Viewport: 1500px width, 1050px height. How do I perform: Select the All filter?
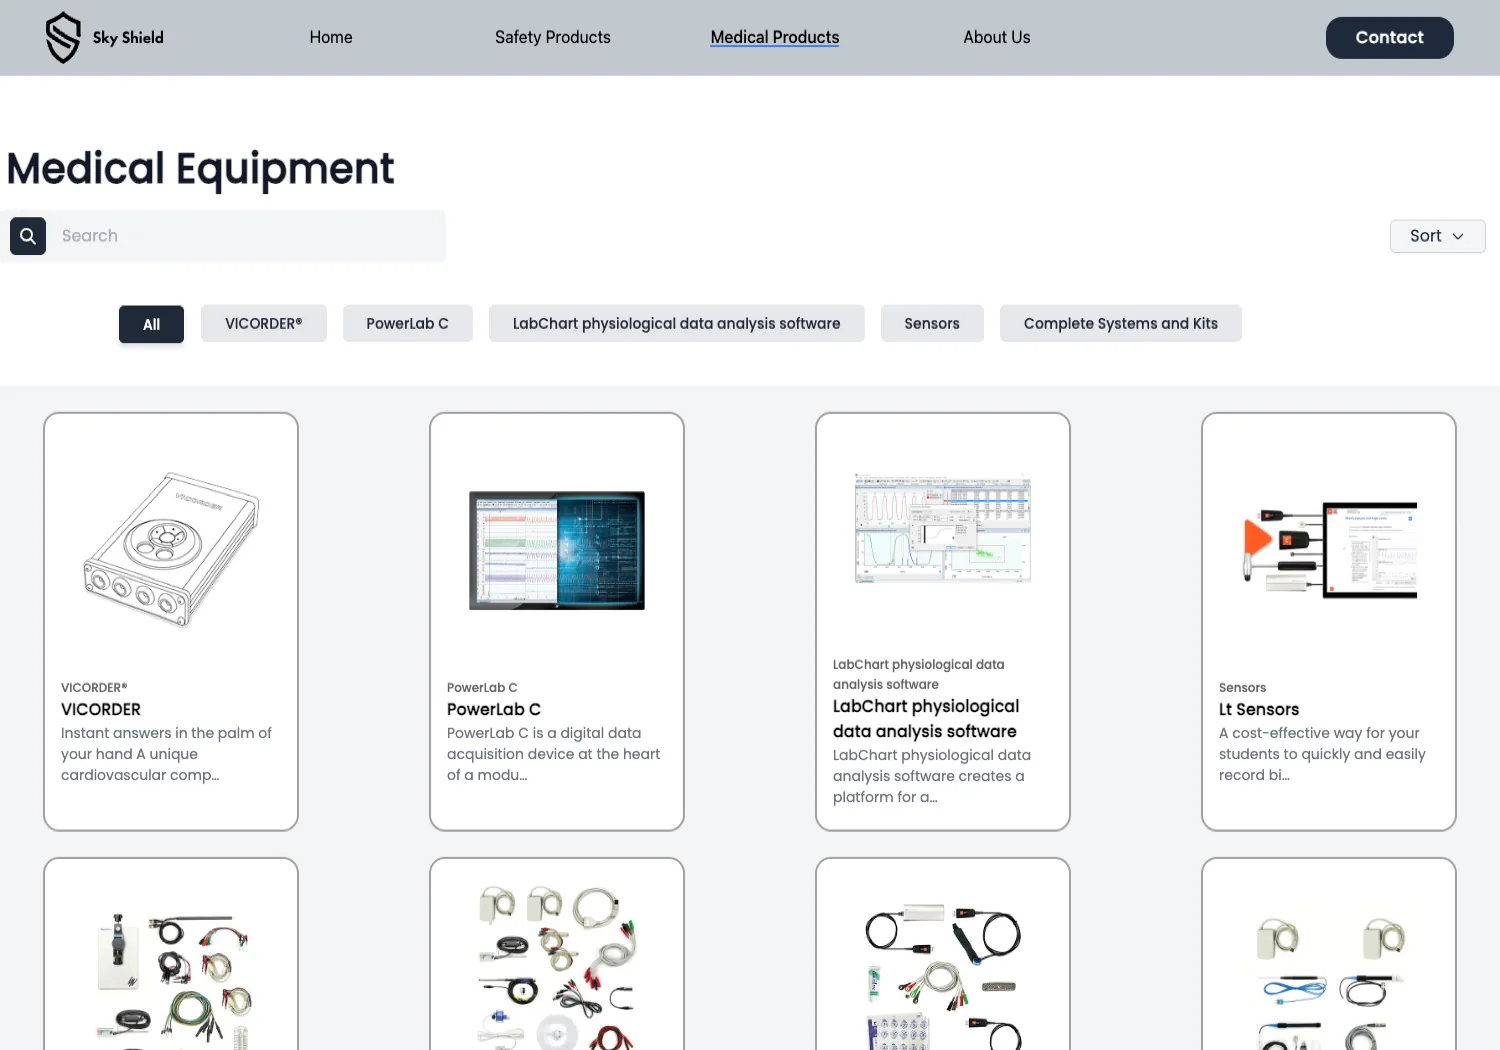point(151,324)
